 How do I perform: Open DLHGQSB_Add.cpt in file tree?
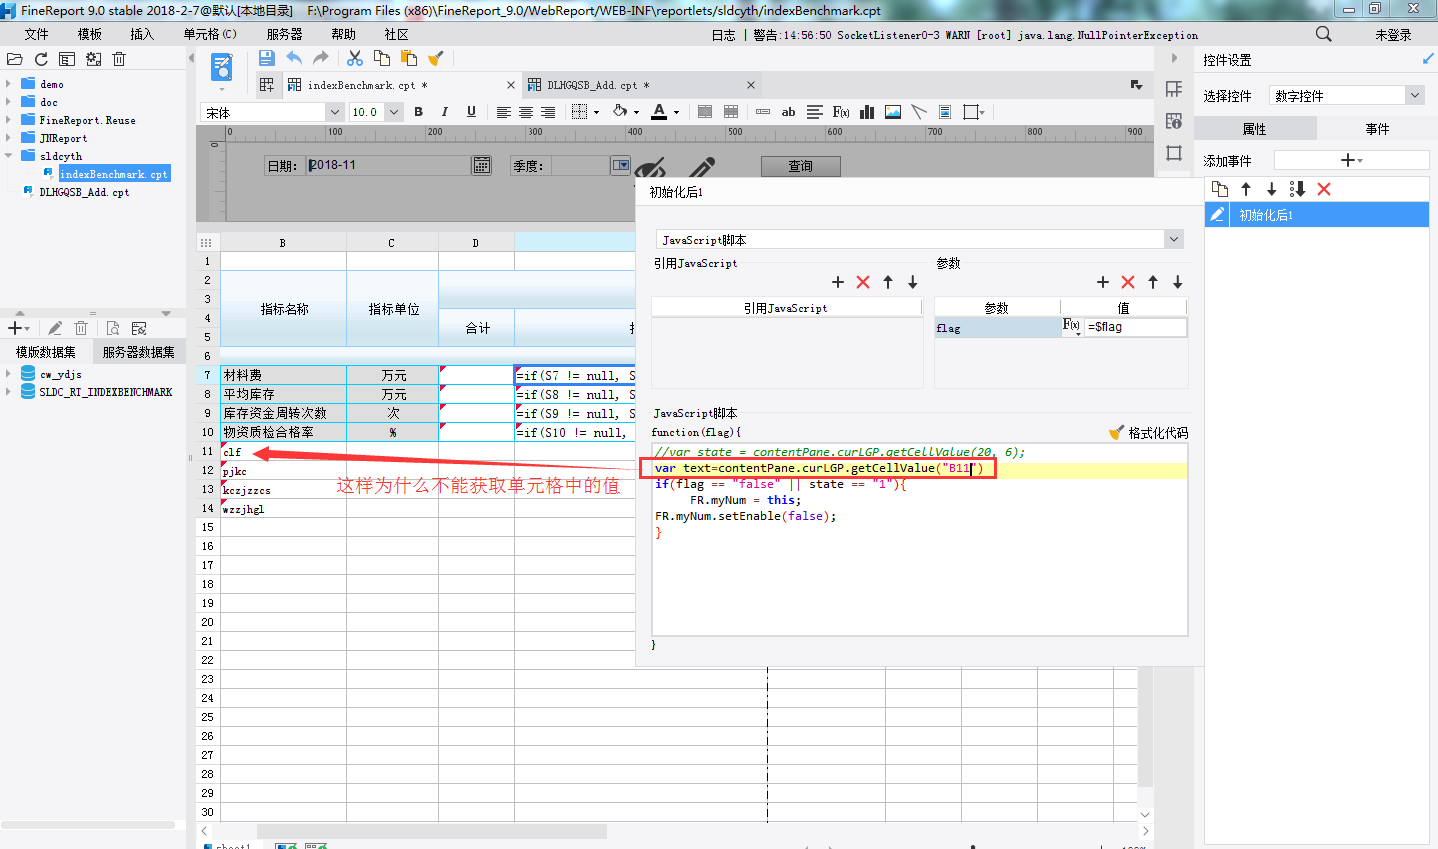click(x=84, y=192)
